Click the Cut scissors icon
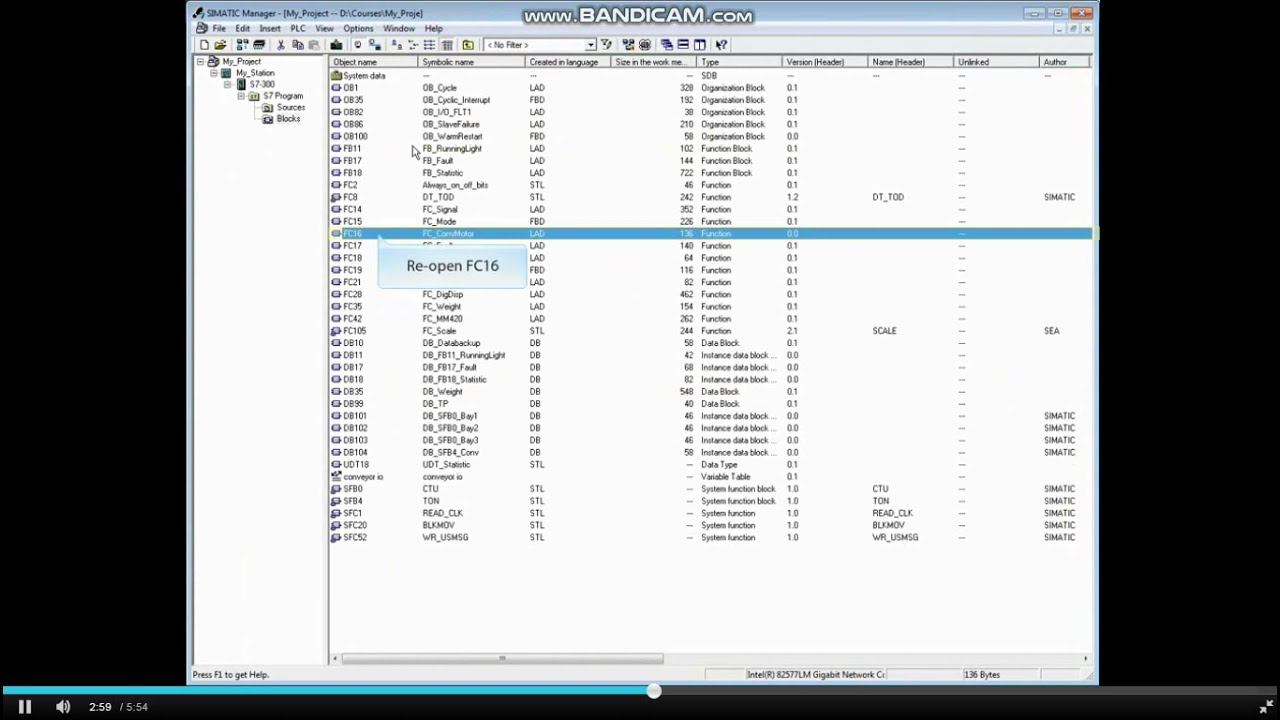 click(280, 44)
